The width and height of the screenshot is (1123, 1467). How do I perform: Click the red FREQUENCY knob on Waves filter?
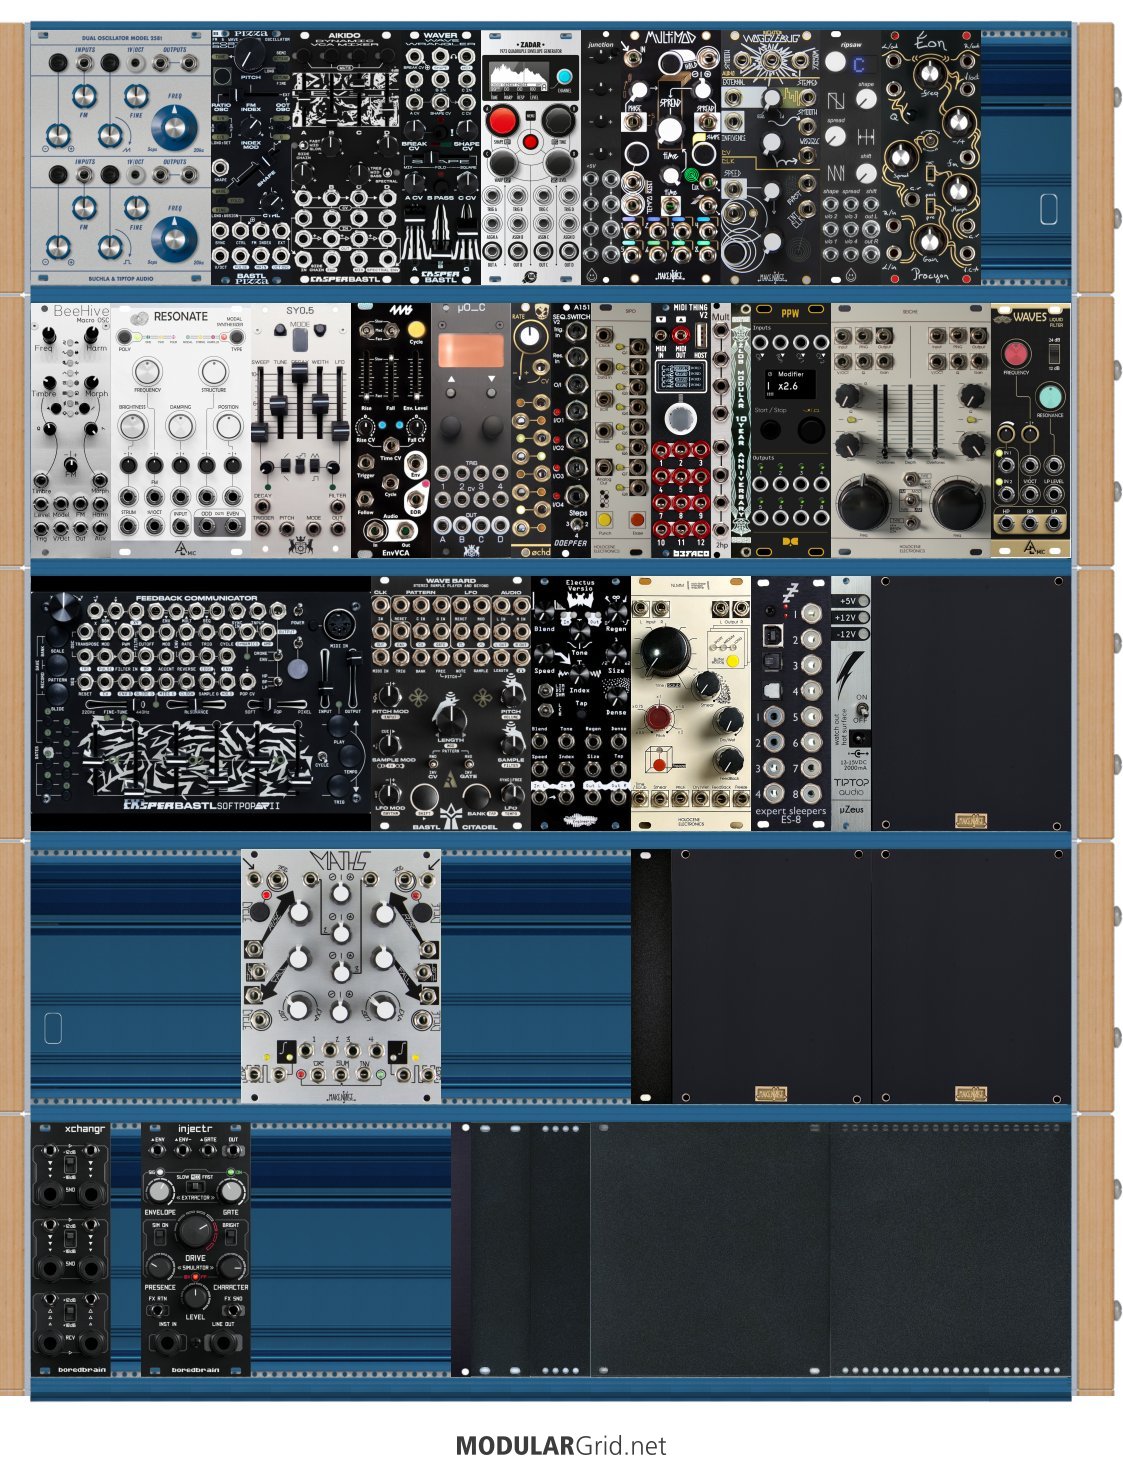[x=1017, y=353]
